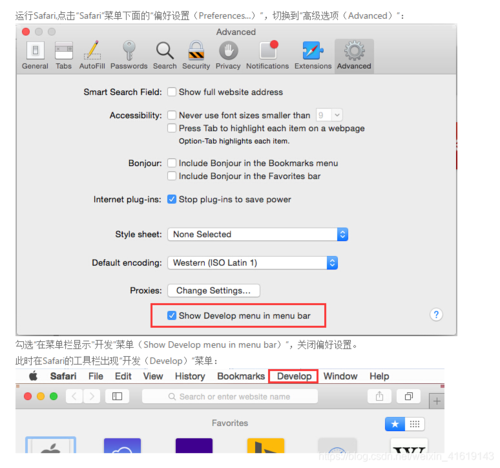Open the AutoFill preferences pane

coord(92,55)
